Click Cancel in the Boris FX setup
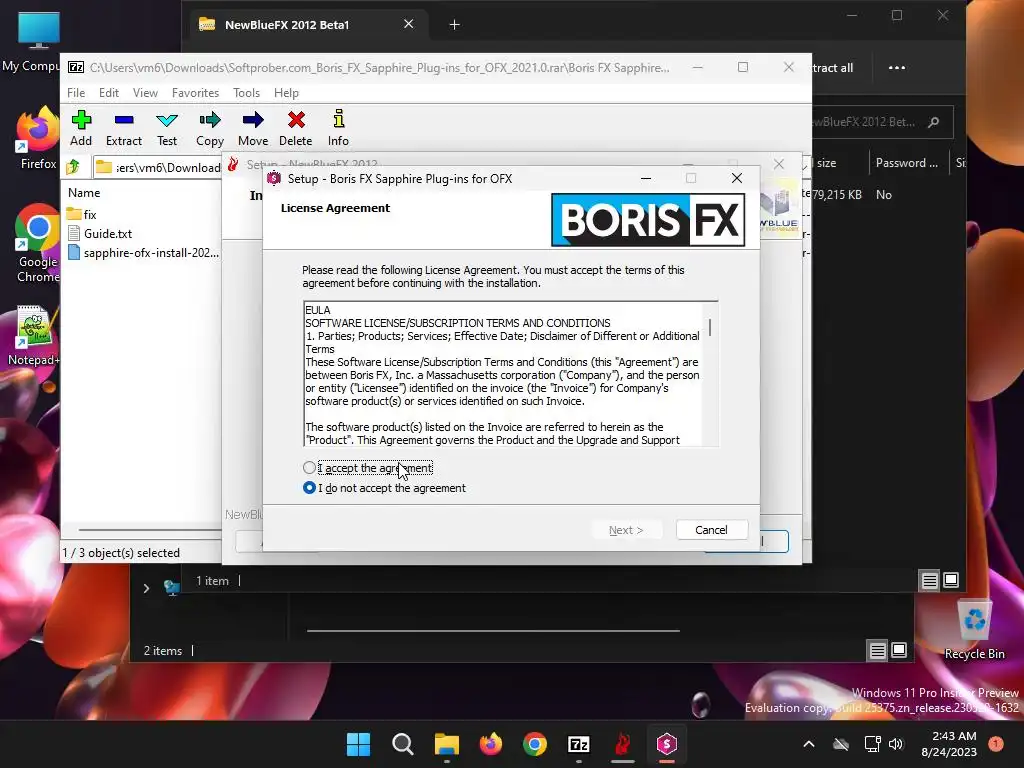This screenshot has height=768, width=1024. pos(711,530)
